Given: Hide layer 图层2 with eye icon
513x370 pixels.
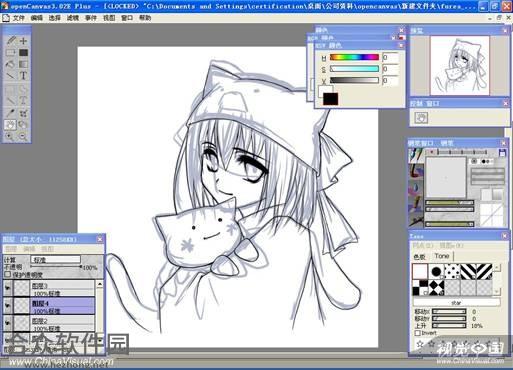Looking at the screenshot, I should [x=7, y=323].
